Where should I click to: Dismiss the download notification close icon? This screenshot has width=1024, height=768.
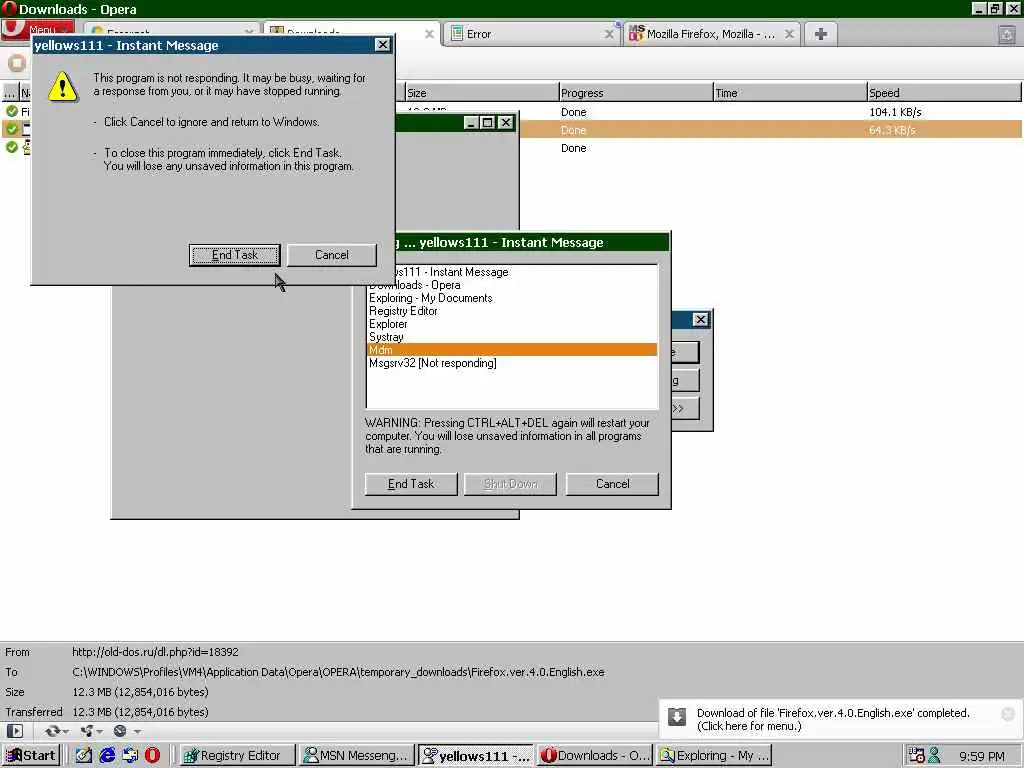tap(1008, 714)
